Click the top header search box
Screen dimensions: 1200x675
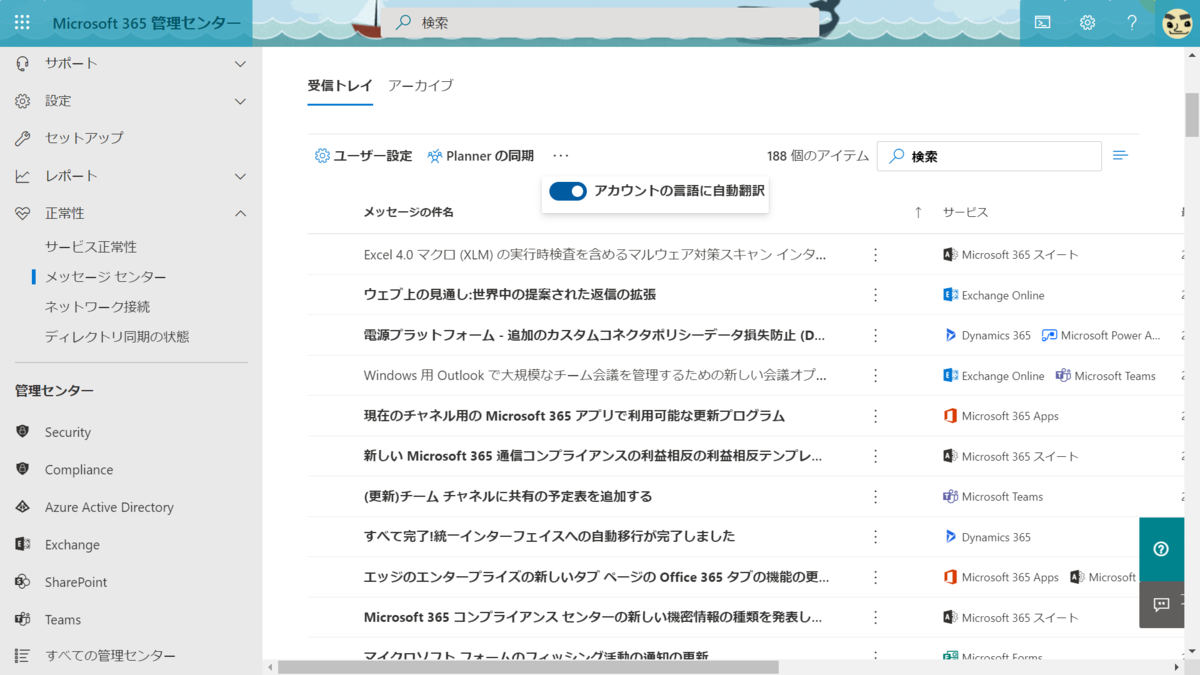tap(601, 22)
